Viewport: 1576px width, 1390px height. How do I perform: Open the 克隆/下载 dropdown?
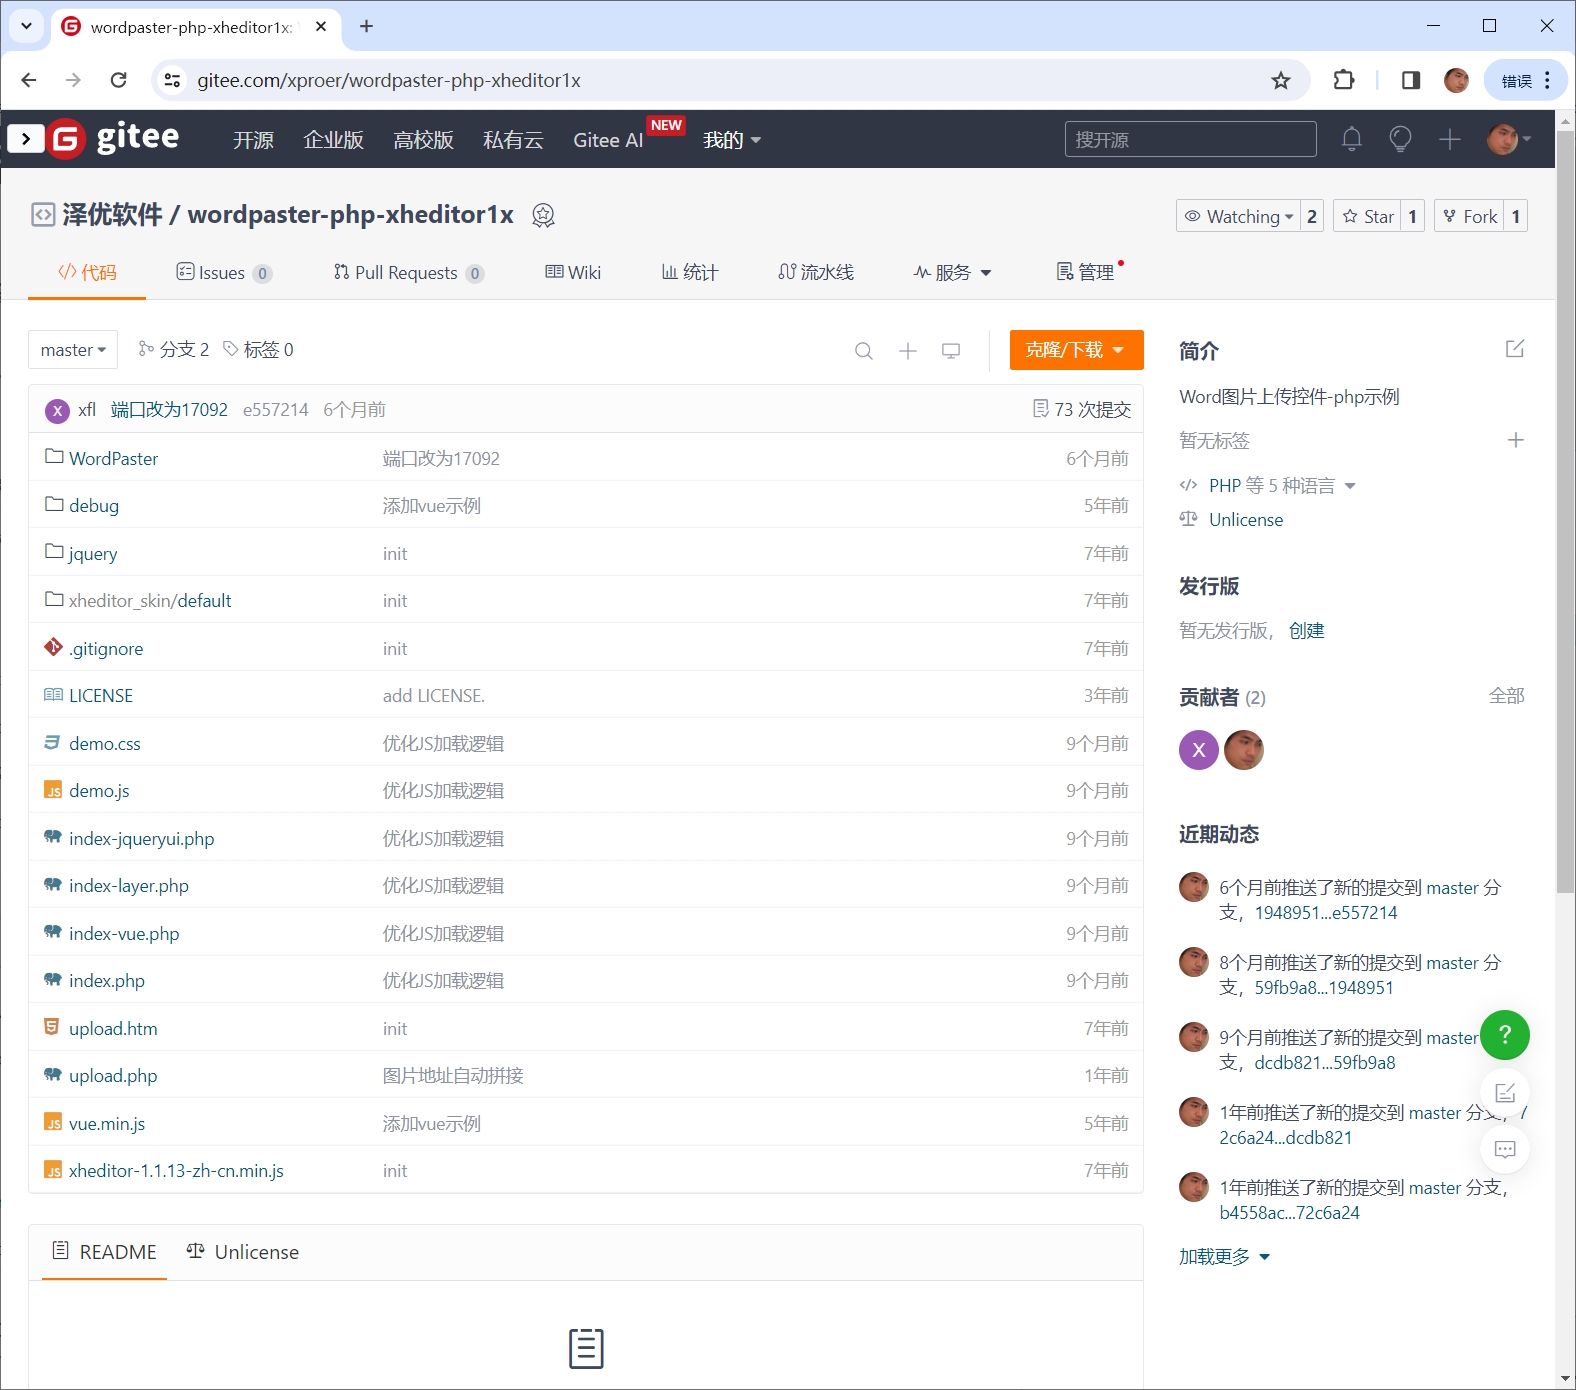(x=1076, y=350)
